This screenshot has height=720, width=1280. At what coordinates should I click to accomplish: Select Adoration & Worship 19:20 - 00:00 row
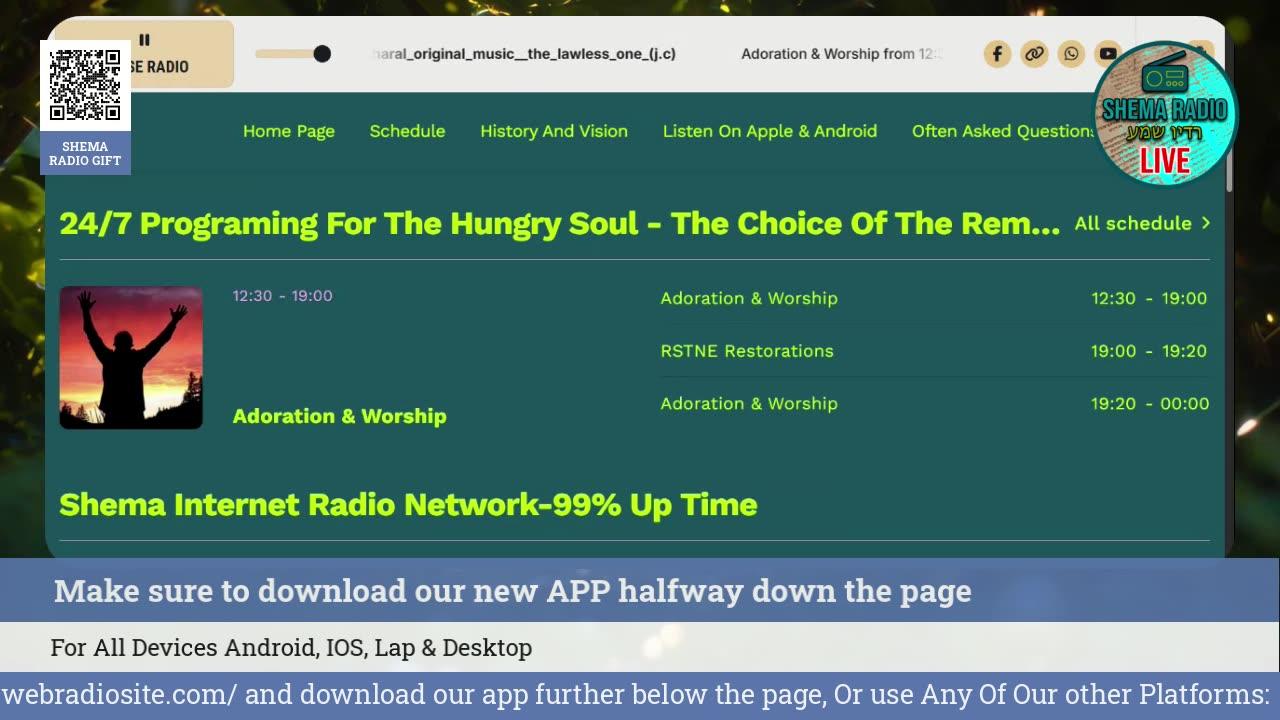coord(934,404)
